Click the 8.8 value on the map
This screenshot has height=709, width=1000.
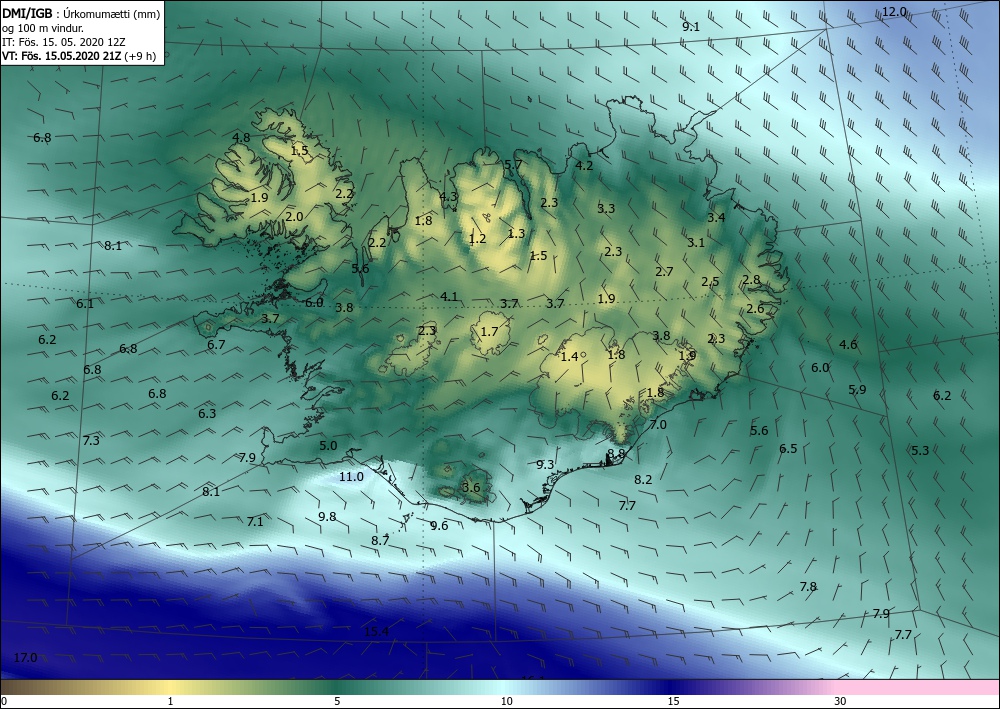(x=616, y=453)
